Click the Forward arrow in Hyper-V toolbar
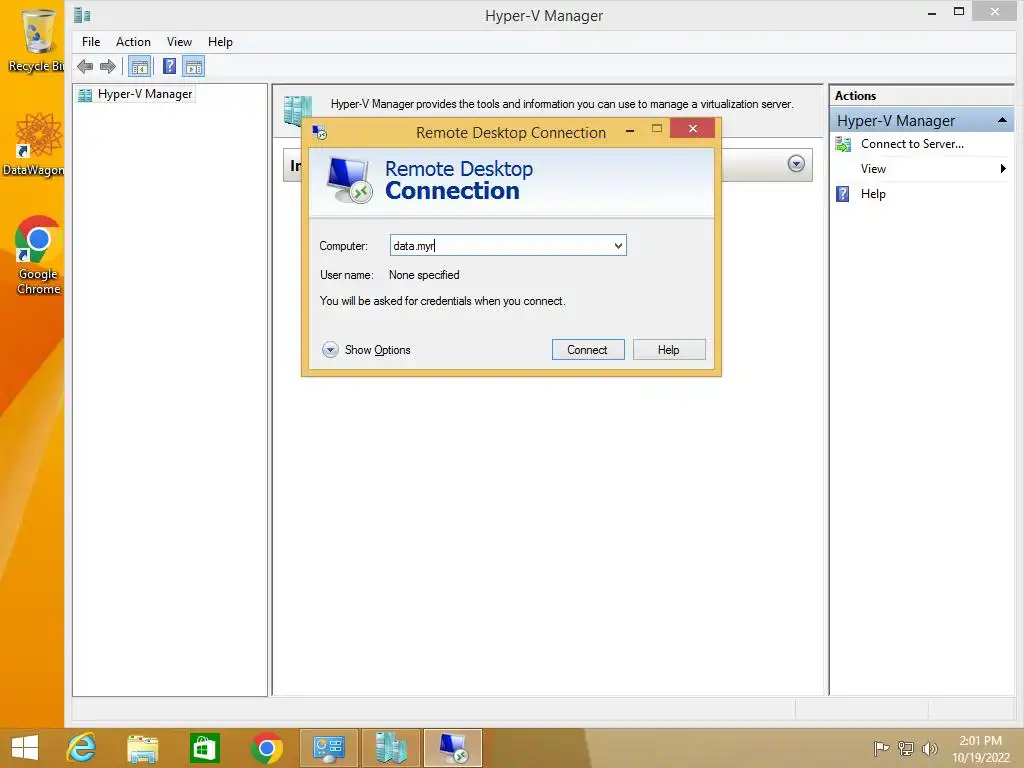 tap(108, 66)
